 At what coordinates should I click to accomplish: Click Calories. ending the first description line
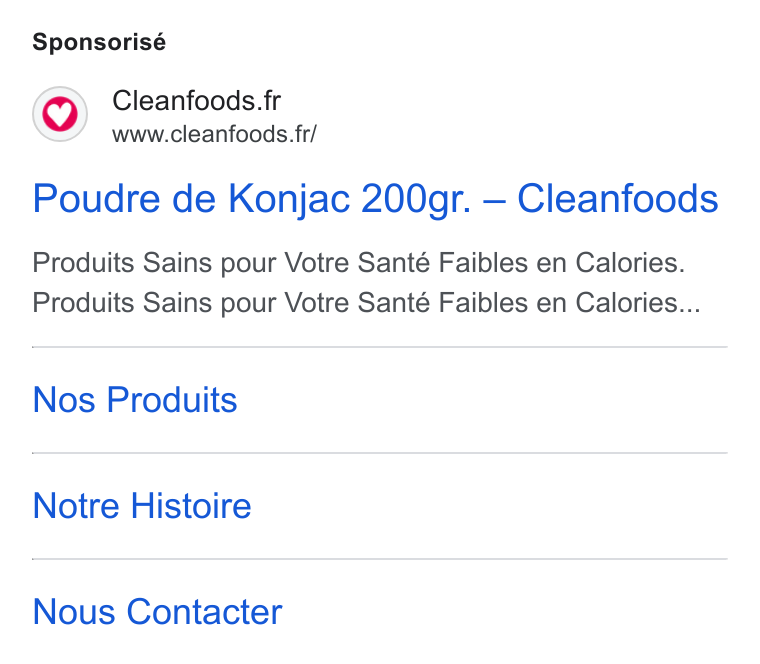point(630,263)
